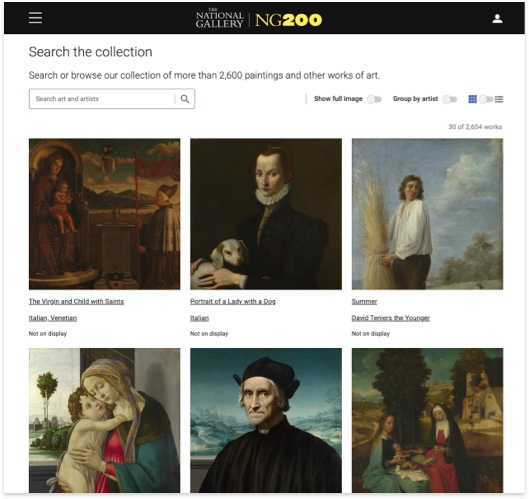
Task: Open The Virgin and Child with Saints link
Action: click(76, 302)
